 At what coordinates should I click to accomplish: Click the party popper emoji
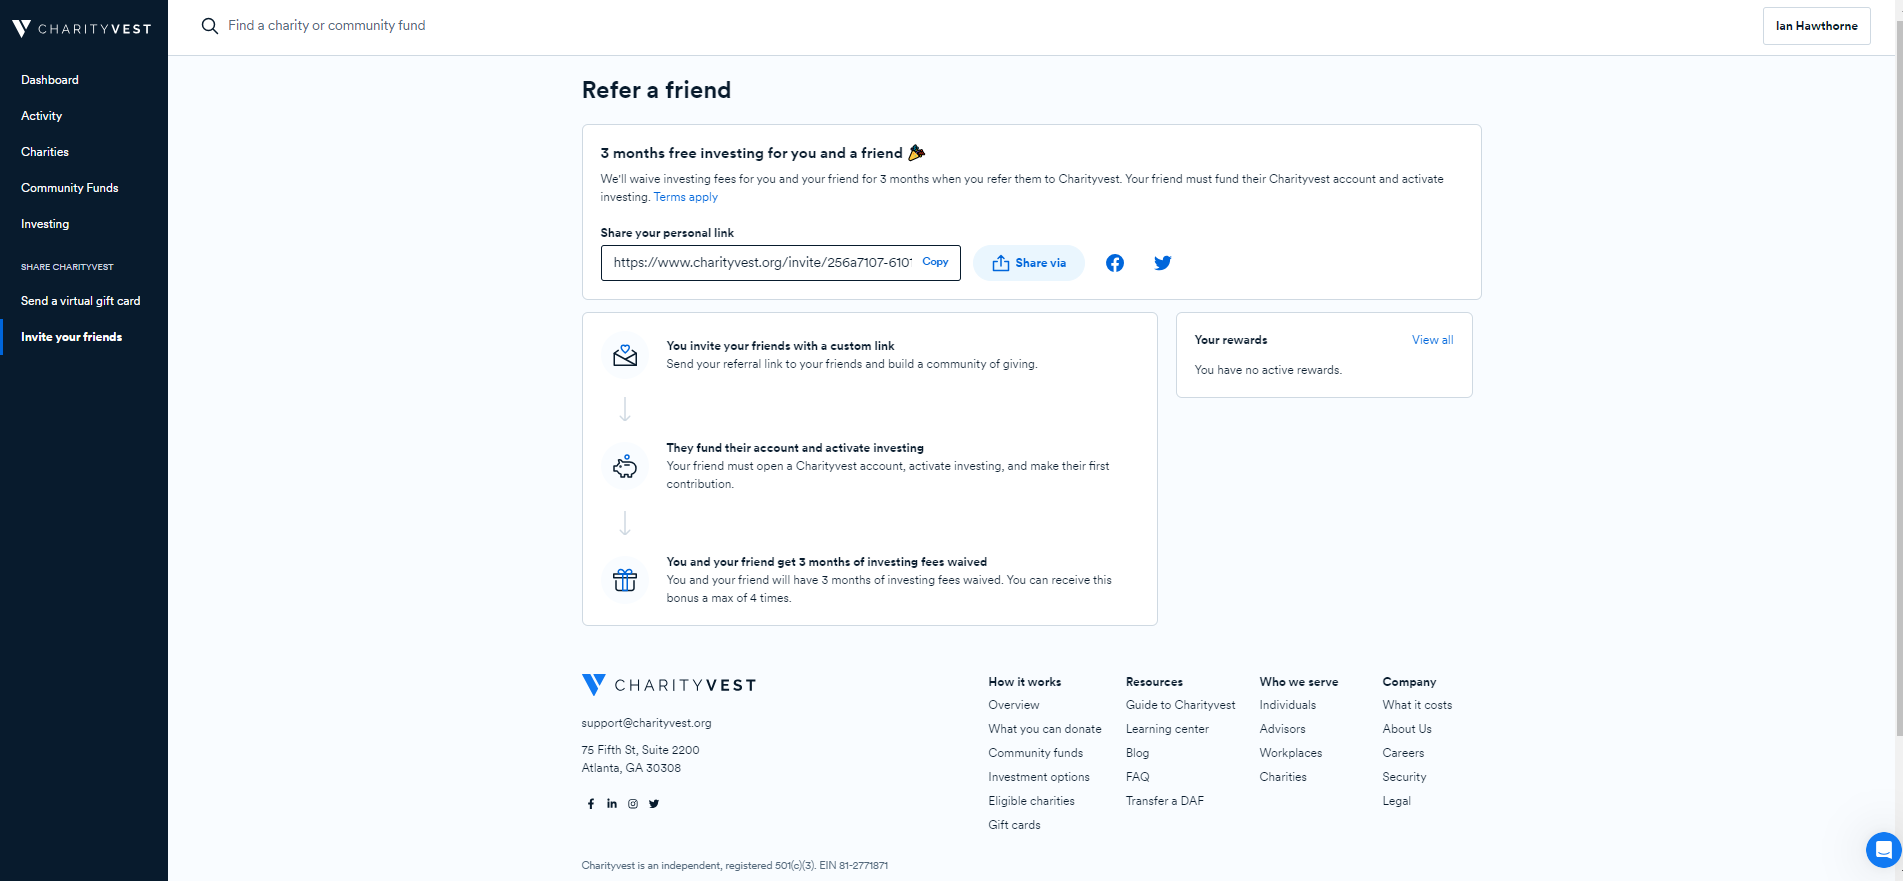[x=917, y=153]
